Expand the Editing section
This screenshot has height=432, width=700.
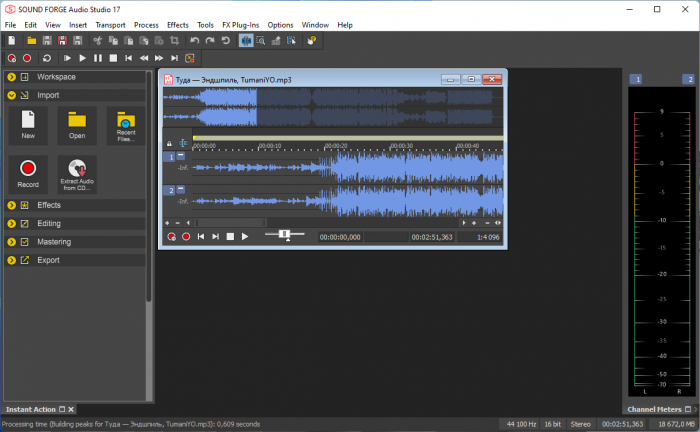[x=12, y=224]
